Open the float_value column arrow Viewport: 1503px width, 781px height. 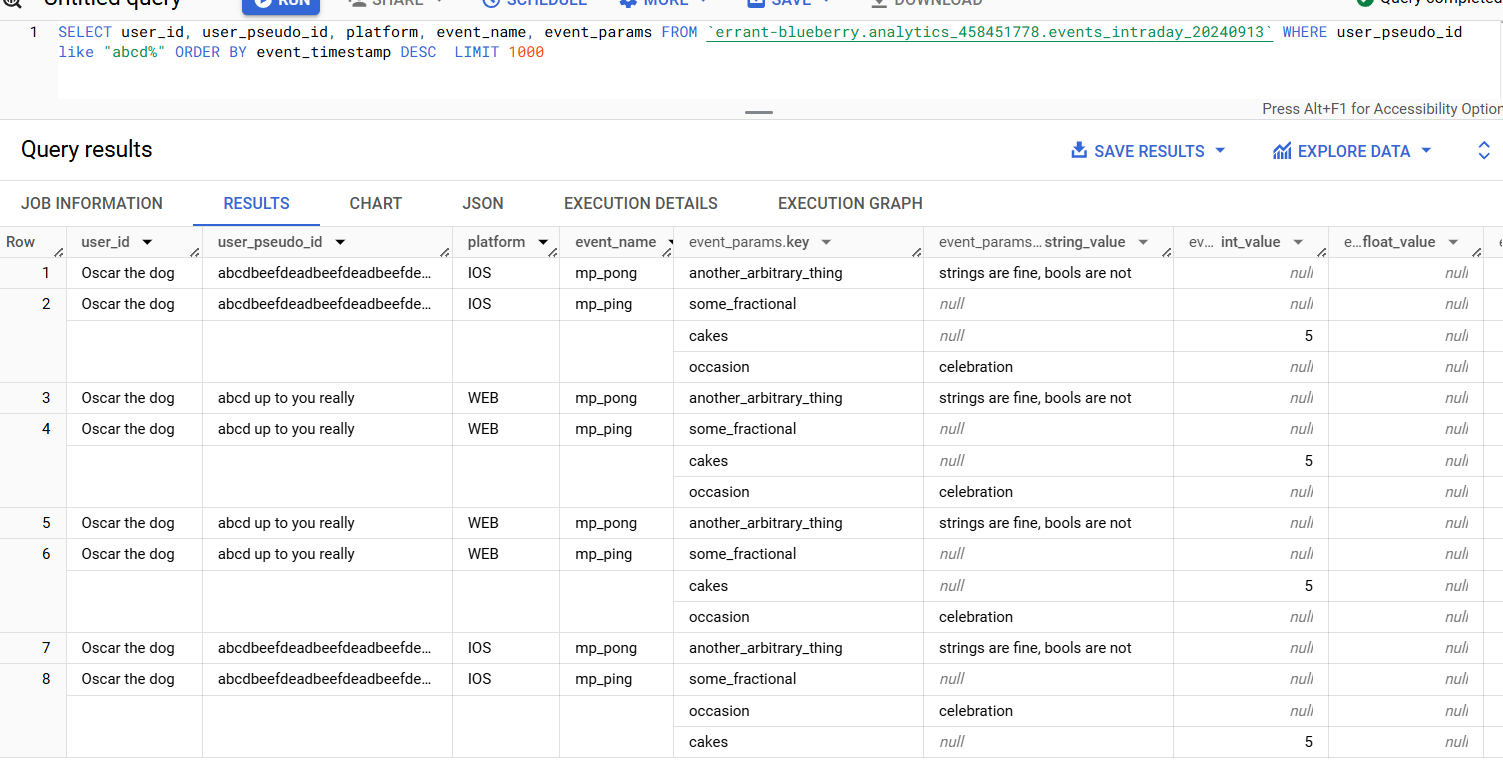[x=1453, y=242]
